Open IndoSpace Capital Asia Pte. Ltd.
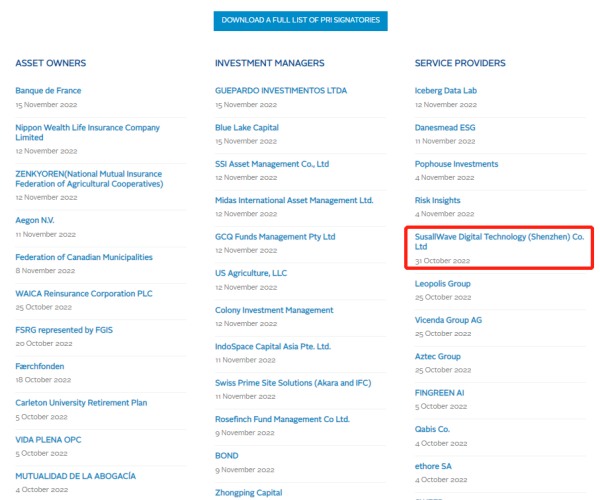The width and height of the screenshot is (600, 500). (273, 346)
